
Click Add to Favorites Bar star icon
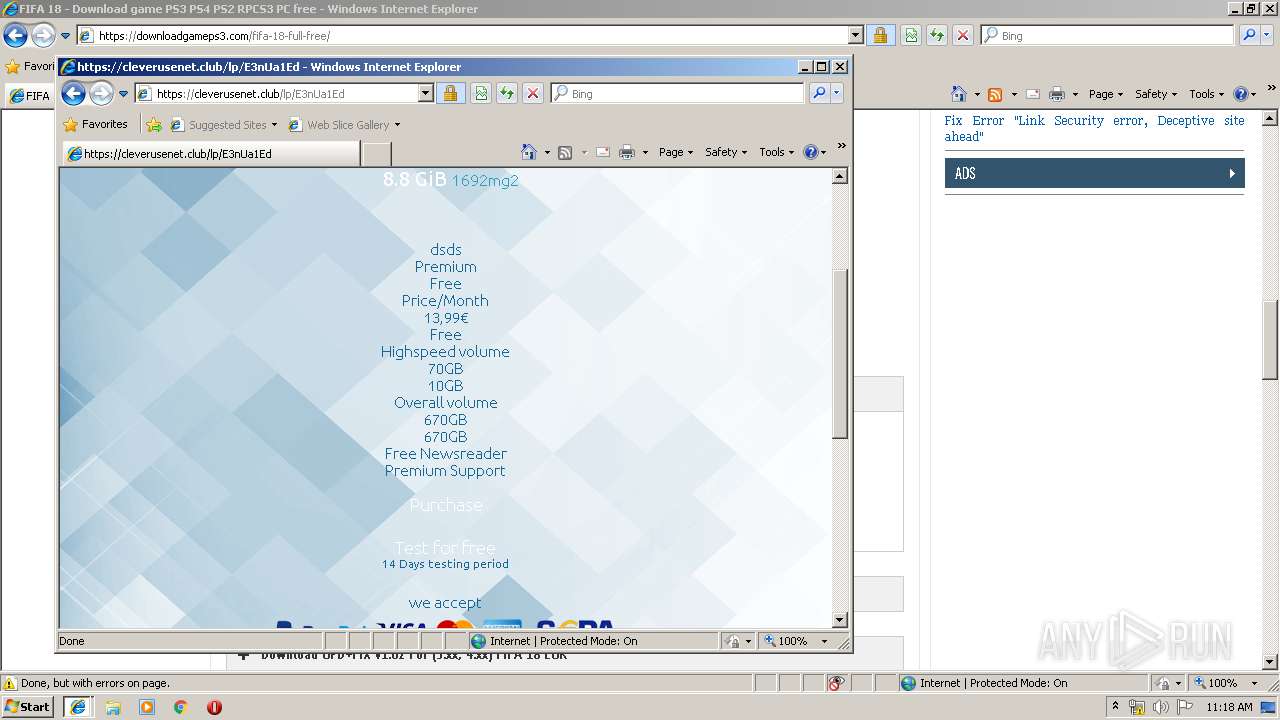pos(153,125)
